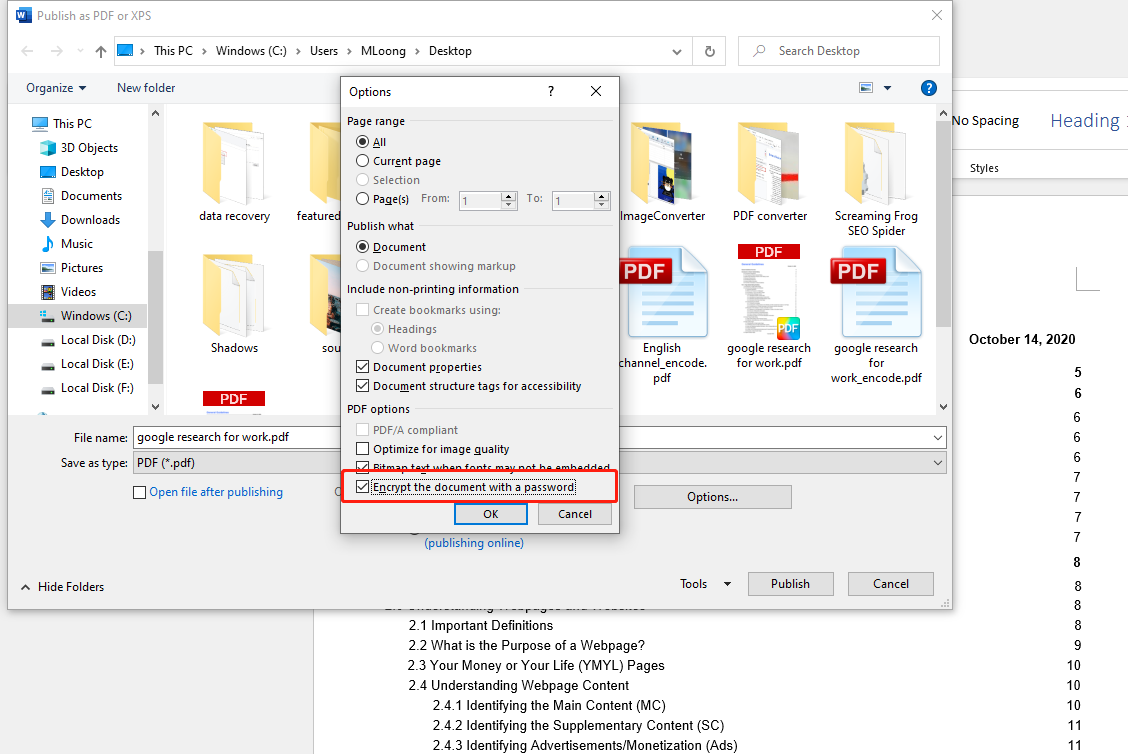Open the PDF converter folder

[x=770, y=173]
